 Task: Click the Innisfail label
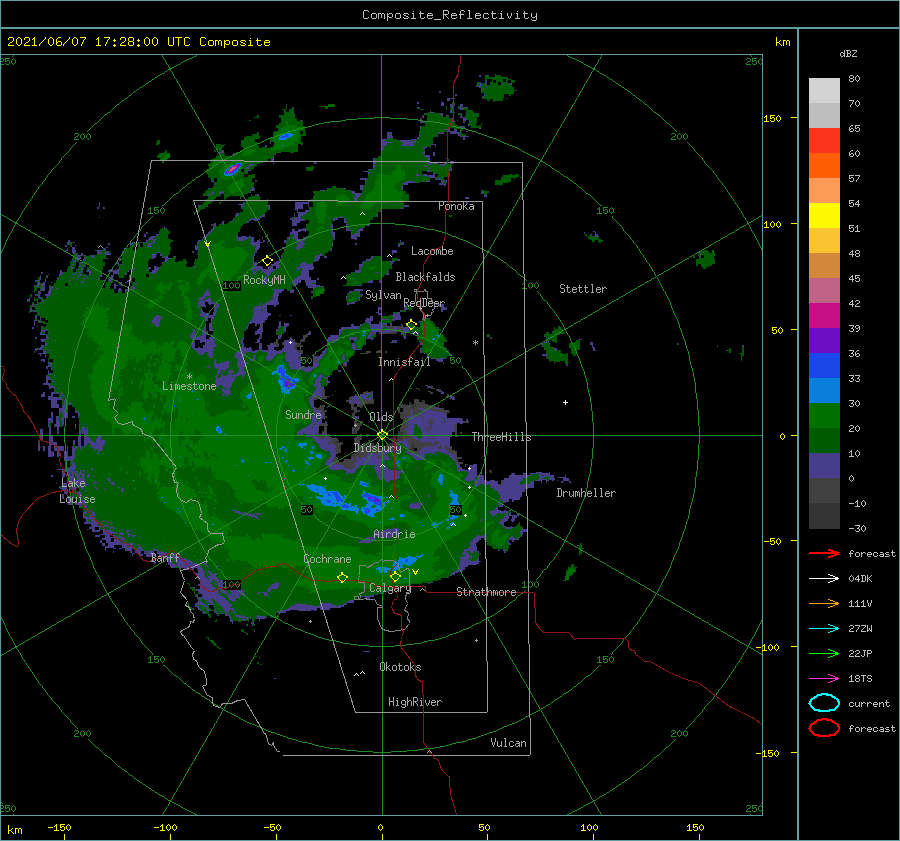coord(404,362)
